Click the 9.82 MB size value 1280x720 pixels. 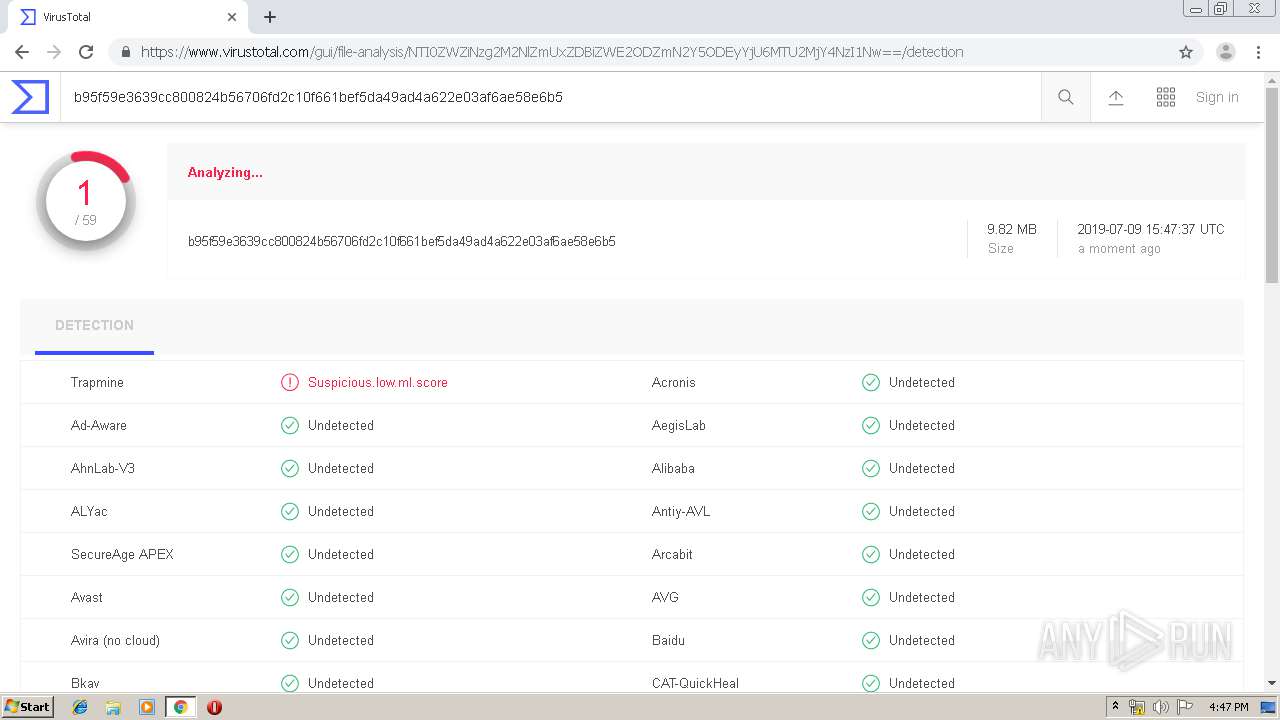1012,229
